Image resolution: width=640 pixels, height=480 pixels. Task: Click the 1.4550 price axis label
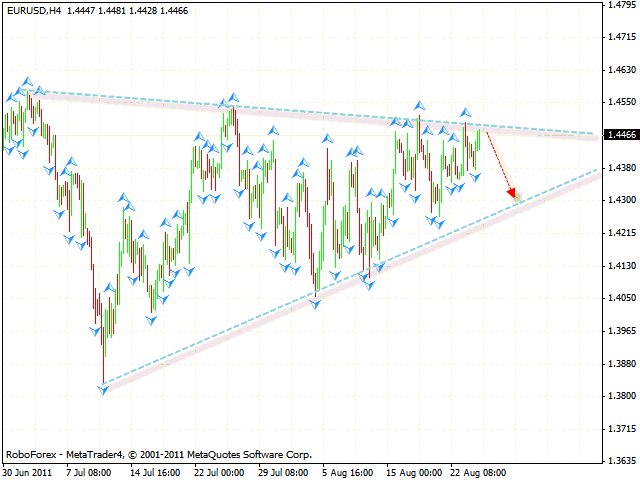click(x=622, y=102)
